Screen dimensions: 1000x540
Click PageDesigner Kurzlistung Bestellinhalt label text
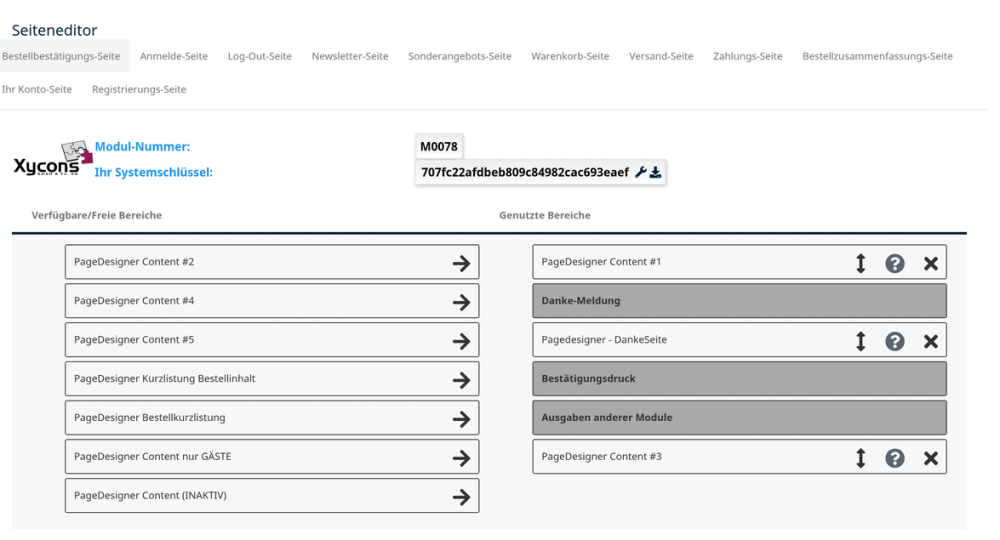[x=165, y=379]
